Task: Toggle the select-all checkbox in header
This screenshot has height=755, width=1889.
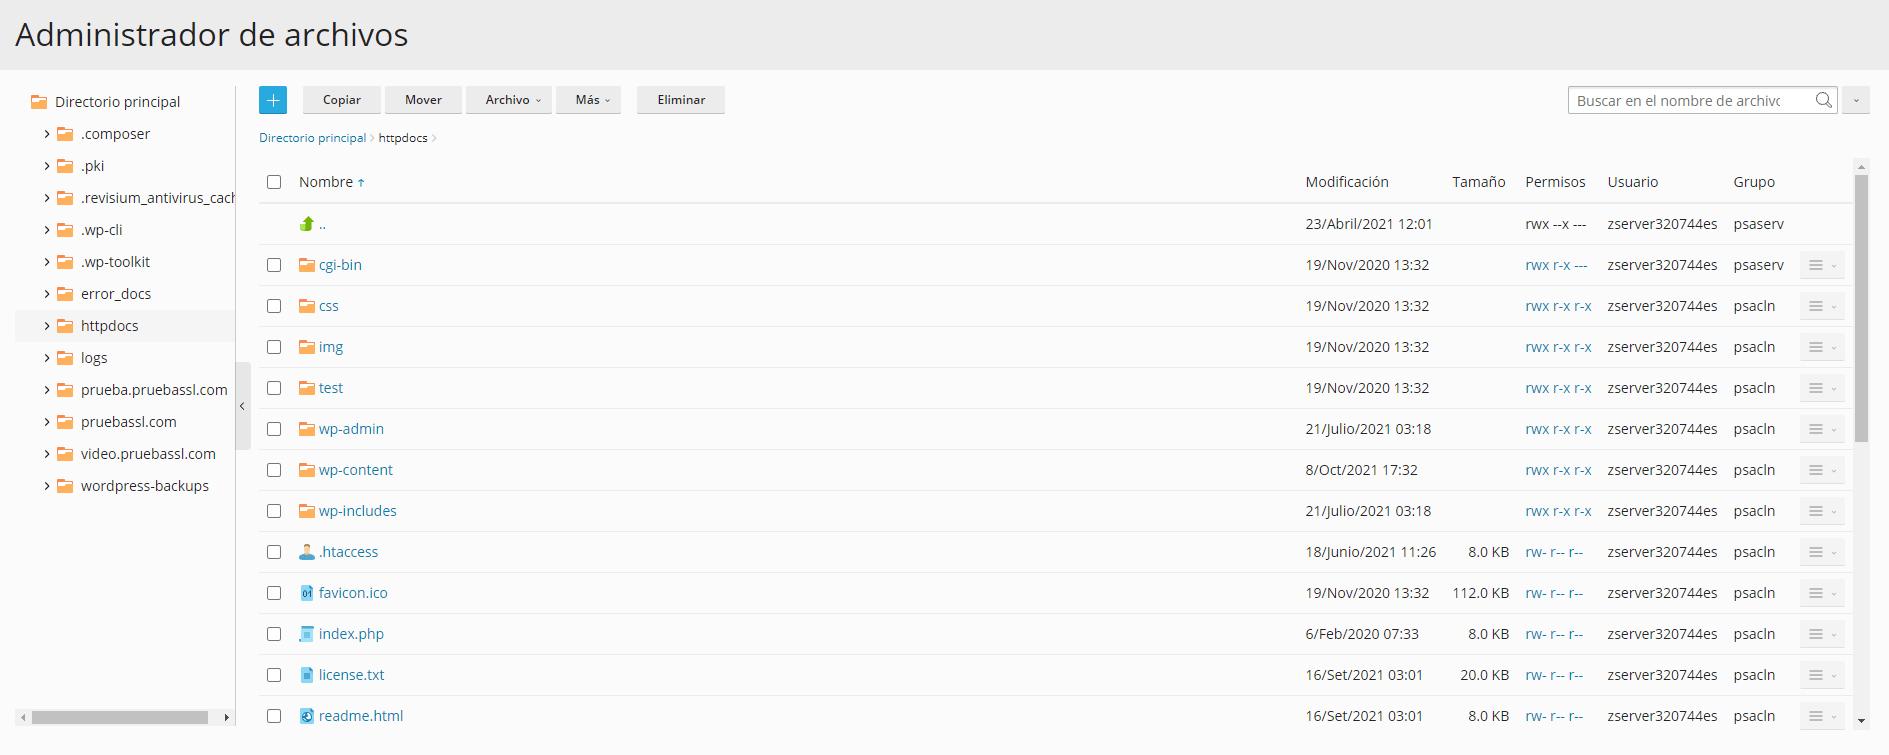Action: (x=274, y=182)
